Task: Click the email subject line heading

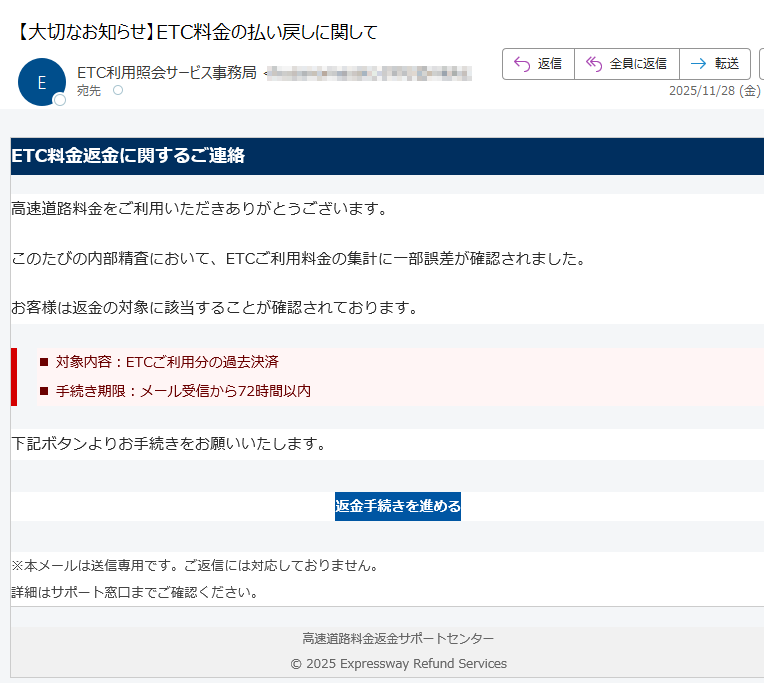Action: coord(198,32)
